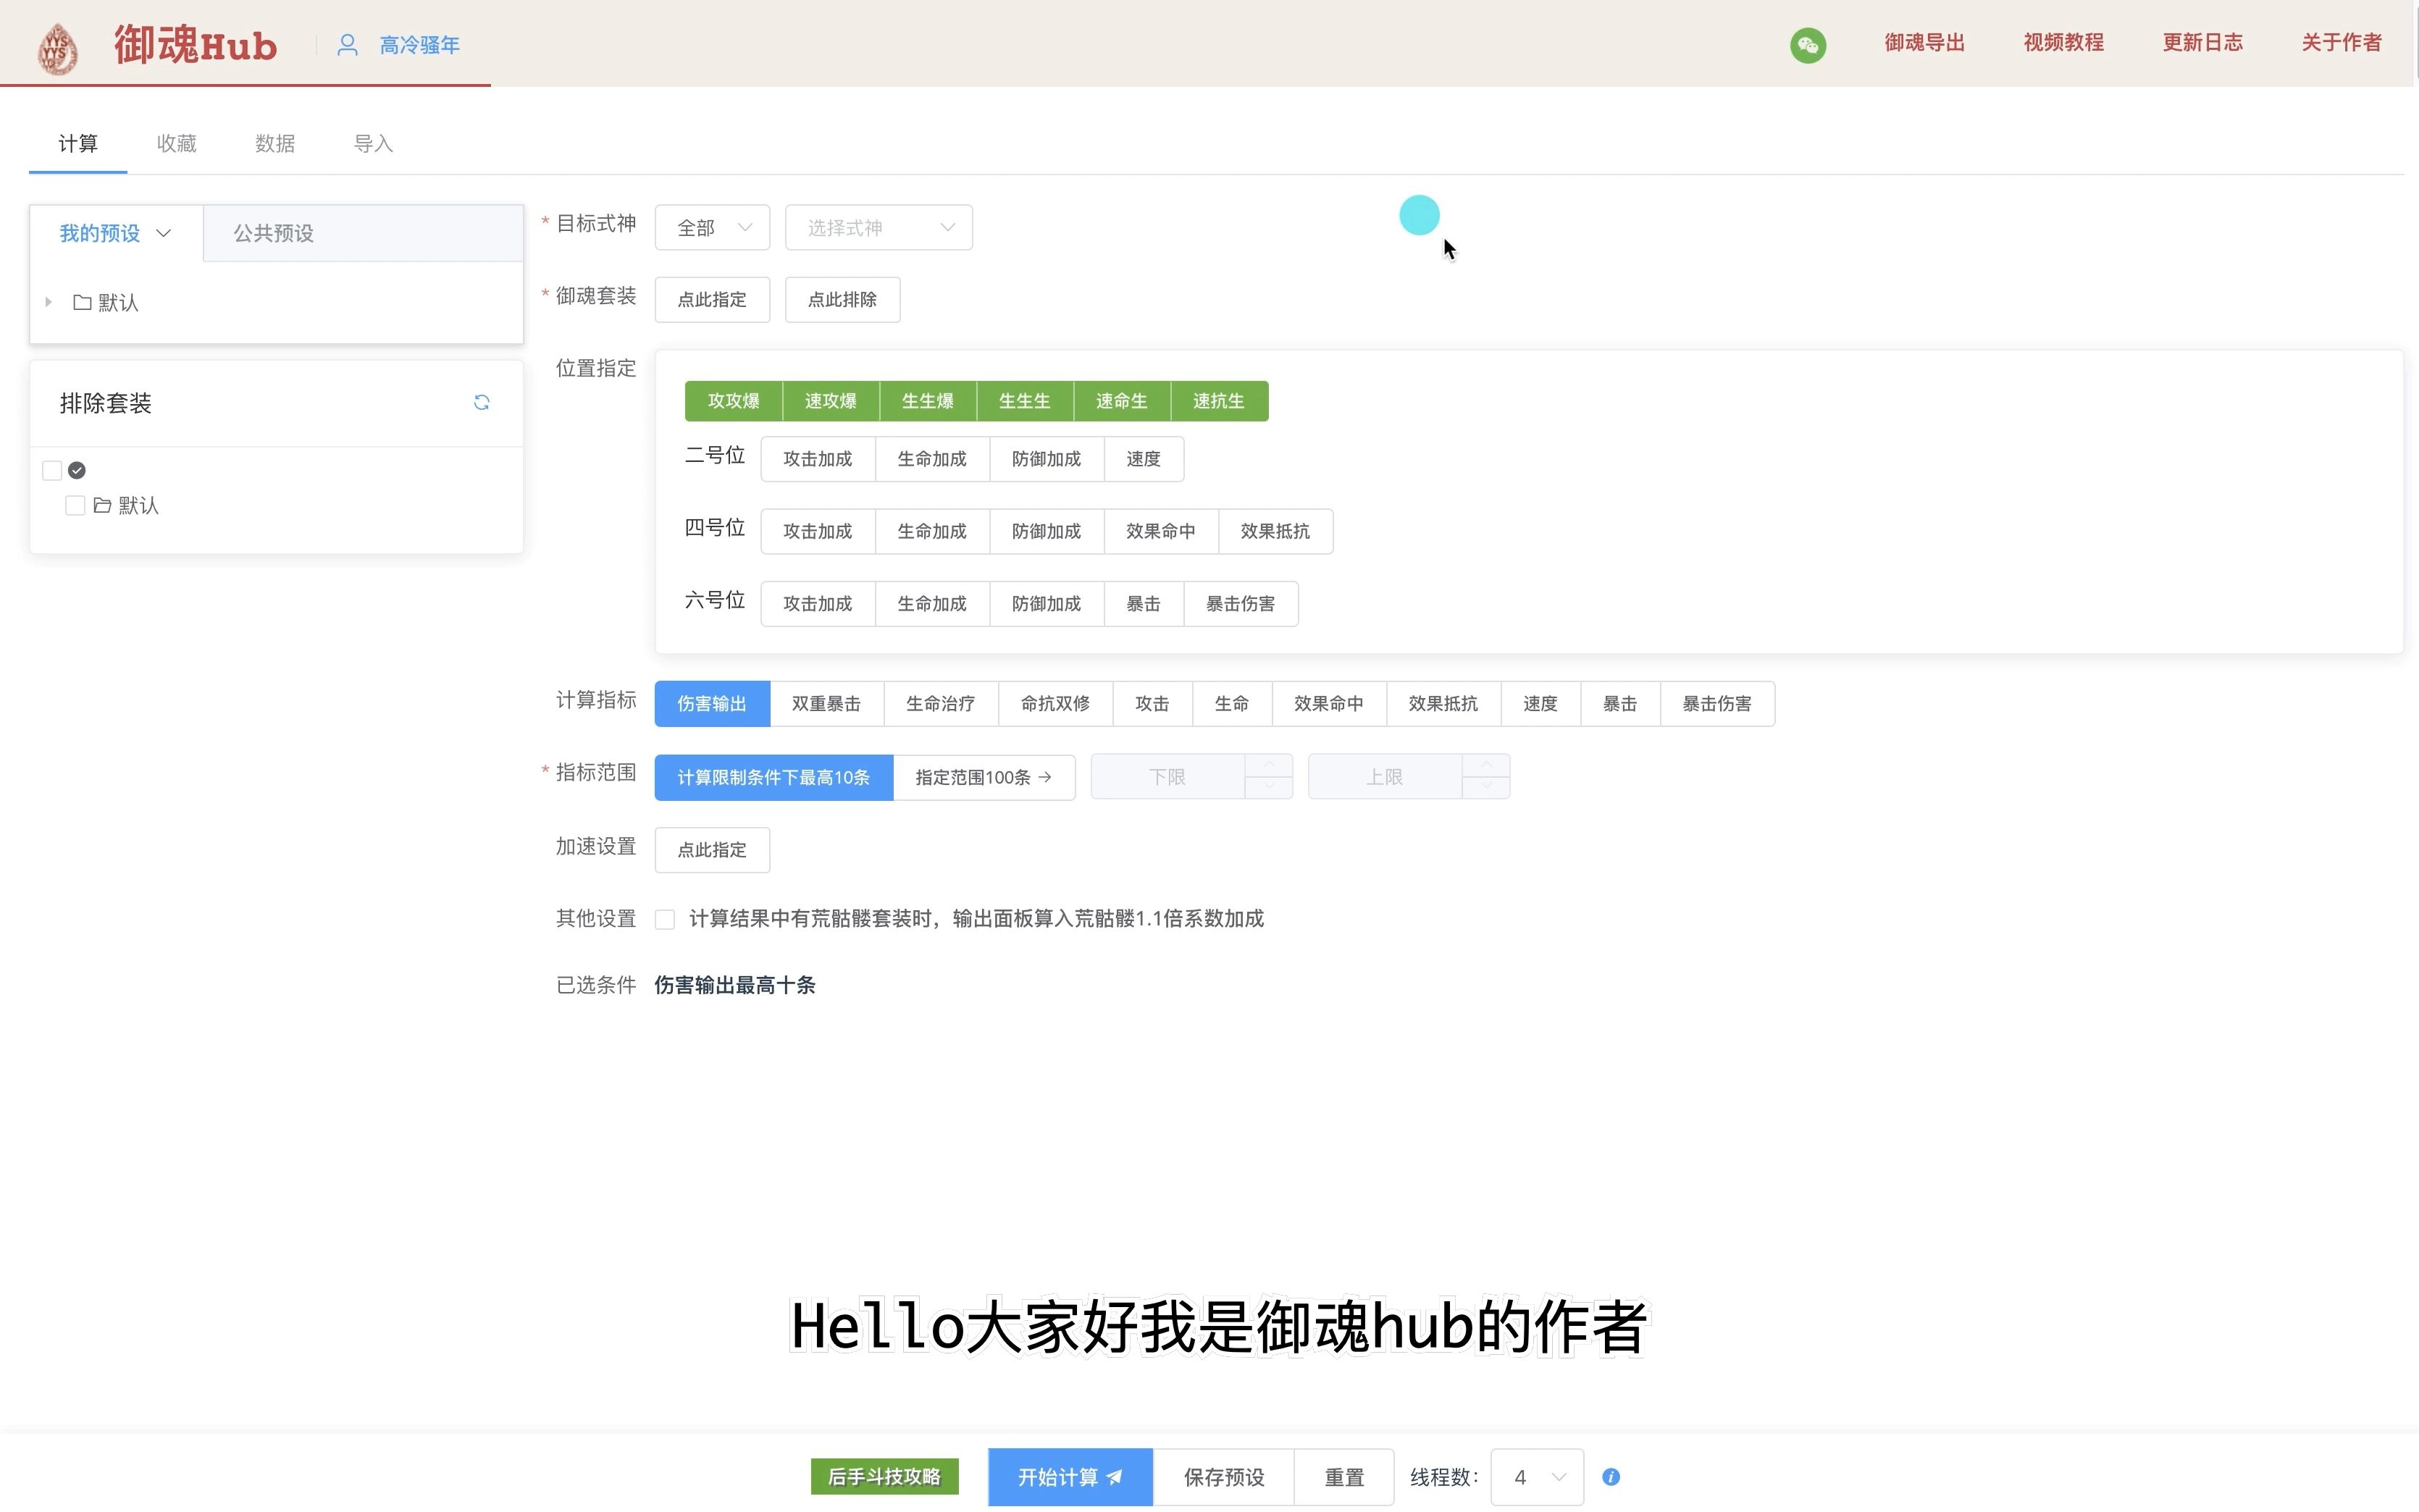2419x1512 pixels.
Task: Click the 保存预设 button
Action: [x=1224, y=1477]
